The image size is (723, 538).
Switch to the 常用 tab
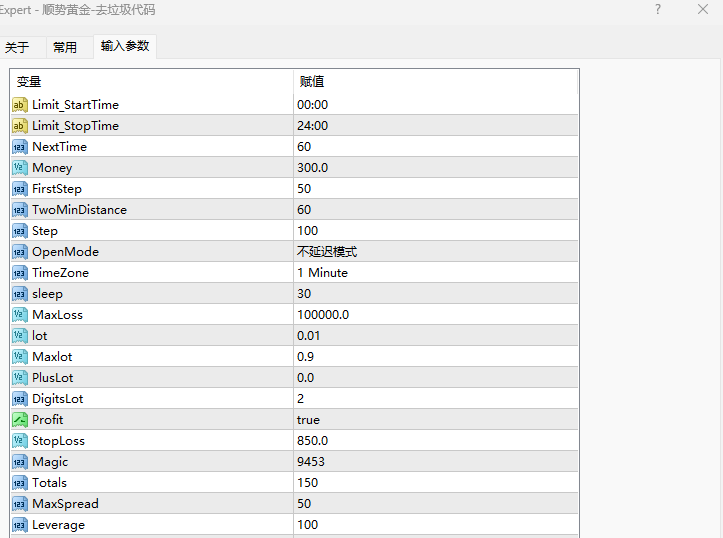65,47
